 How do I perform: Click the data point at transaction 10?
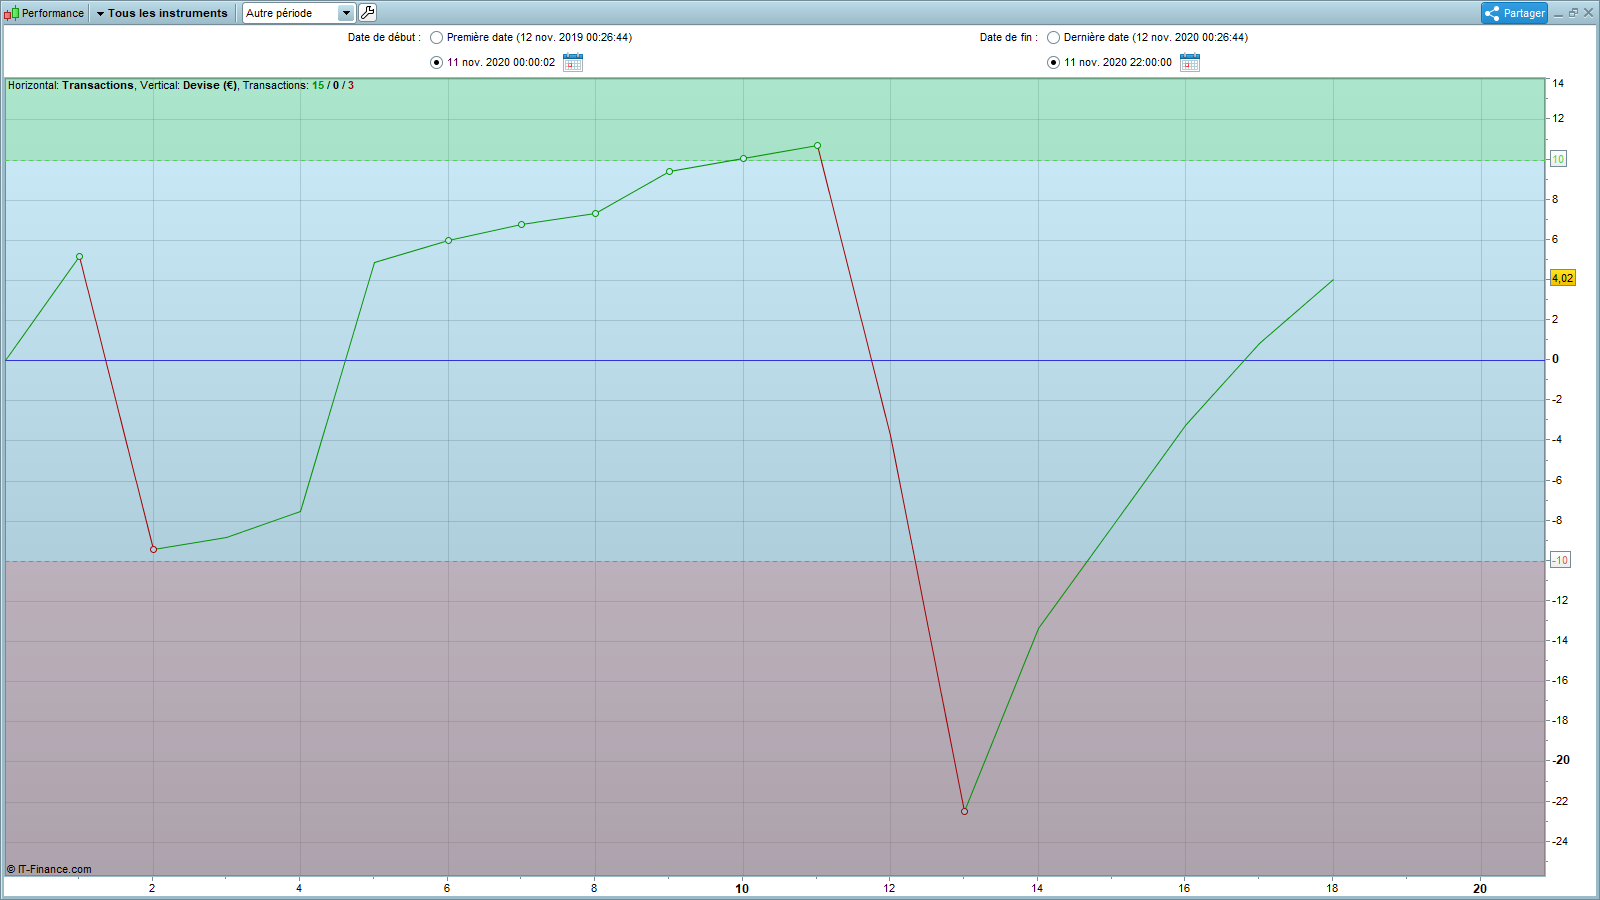click(743, 159)
